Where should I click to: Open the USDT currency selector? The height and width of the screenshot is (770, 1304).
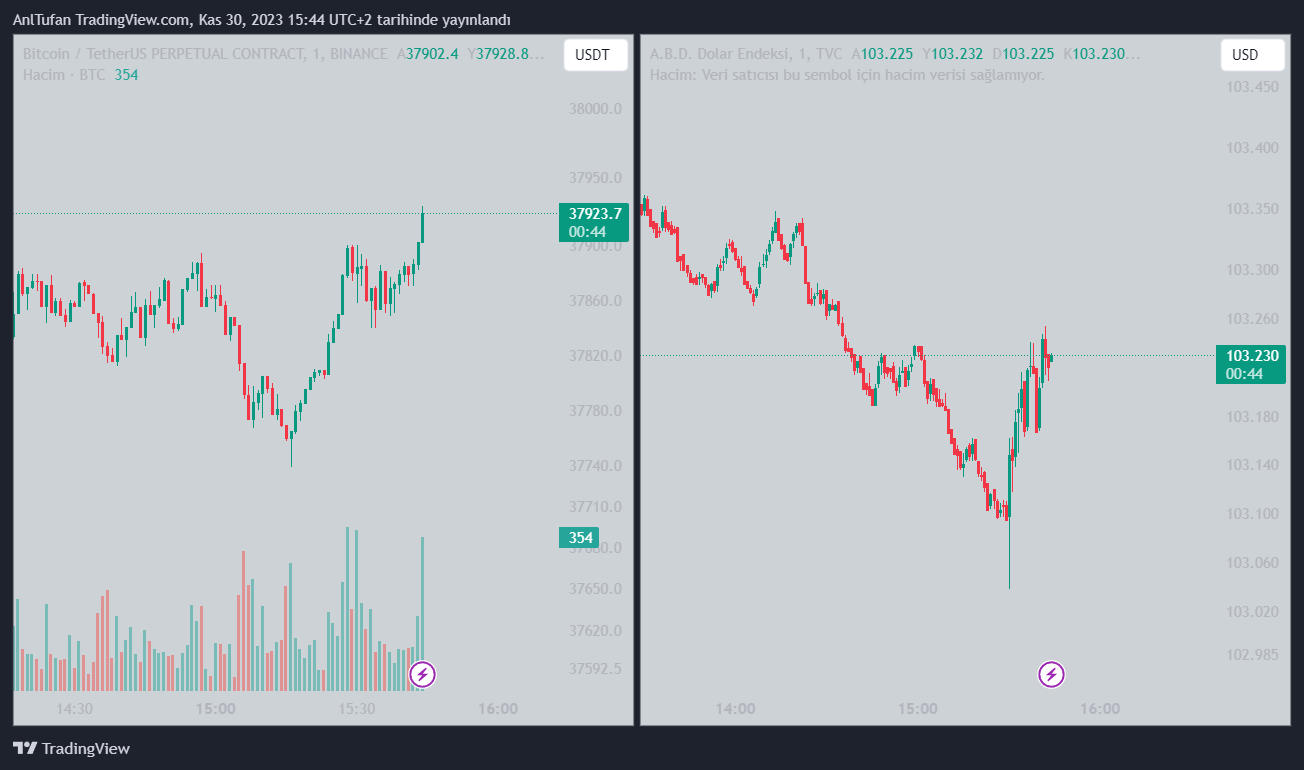pyautogui.click(x=595, y=55)
